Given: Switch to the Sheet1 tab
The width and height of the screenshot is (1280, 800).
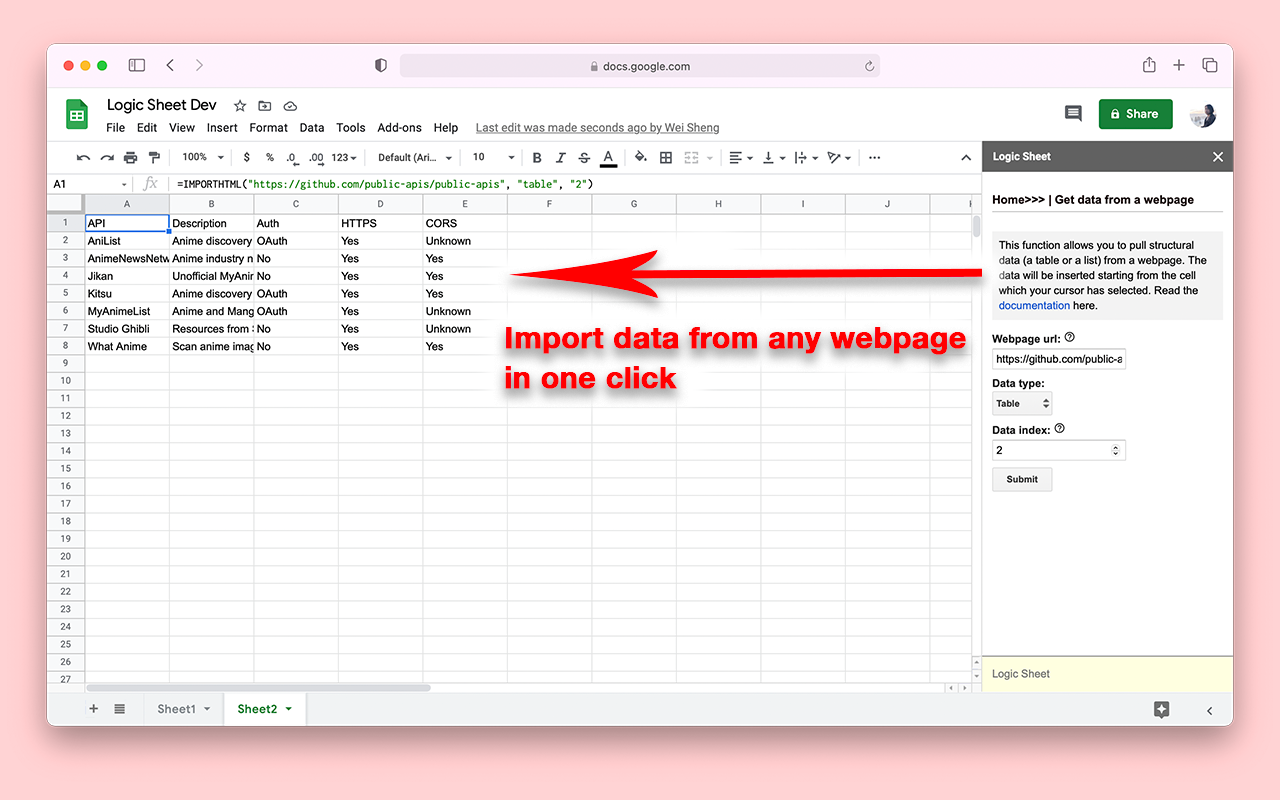Looking at the screenshot, I should 176,709.
